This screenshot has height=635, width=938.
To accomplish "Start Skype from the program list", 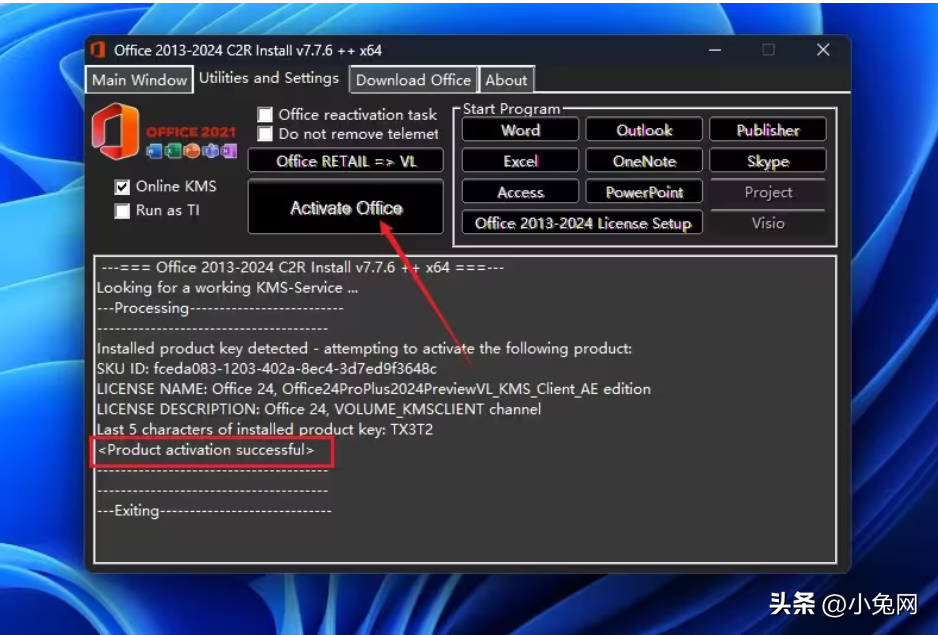I will [768, 161].
